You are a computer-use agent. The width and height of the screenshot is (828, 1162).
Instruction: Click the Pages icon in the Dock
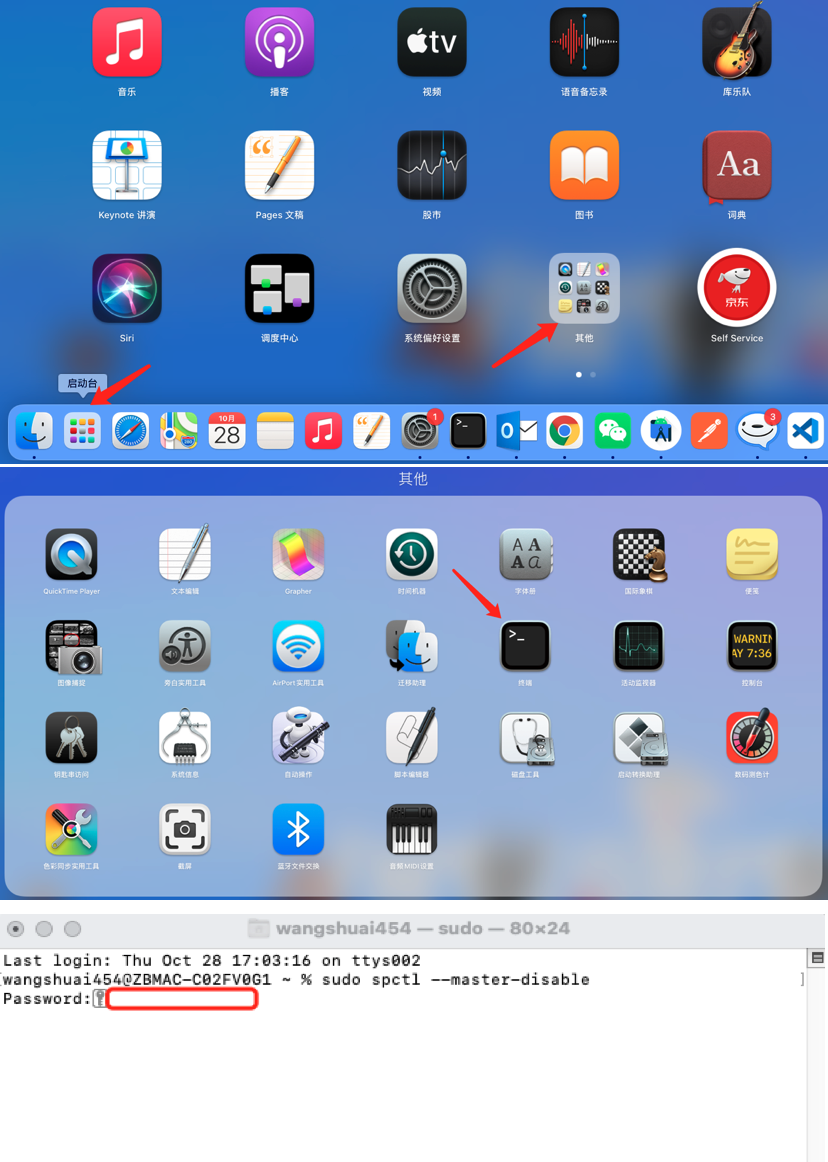pos(371,431)
